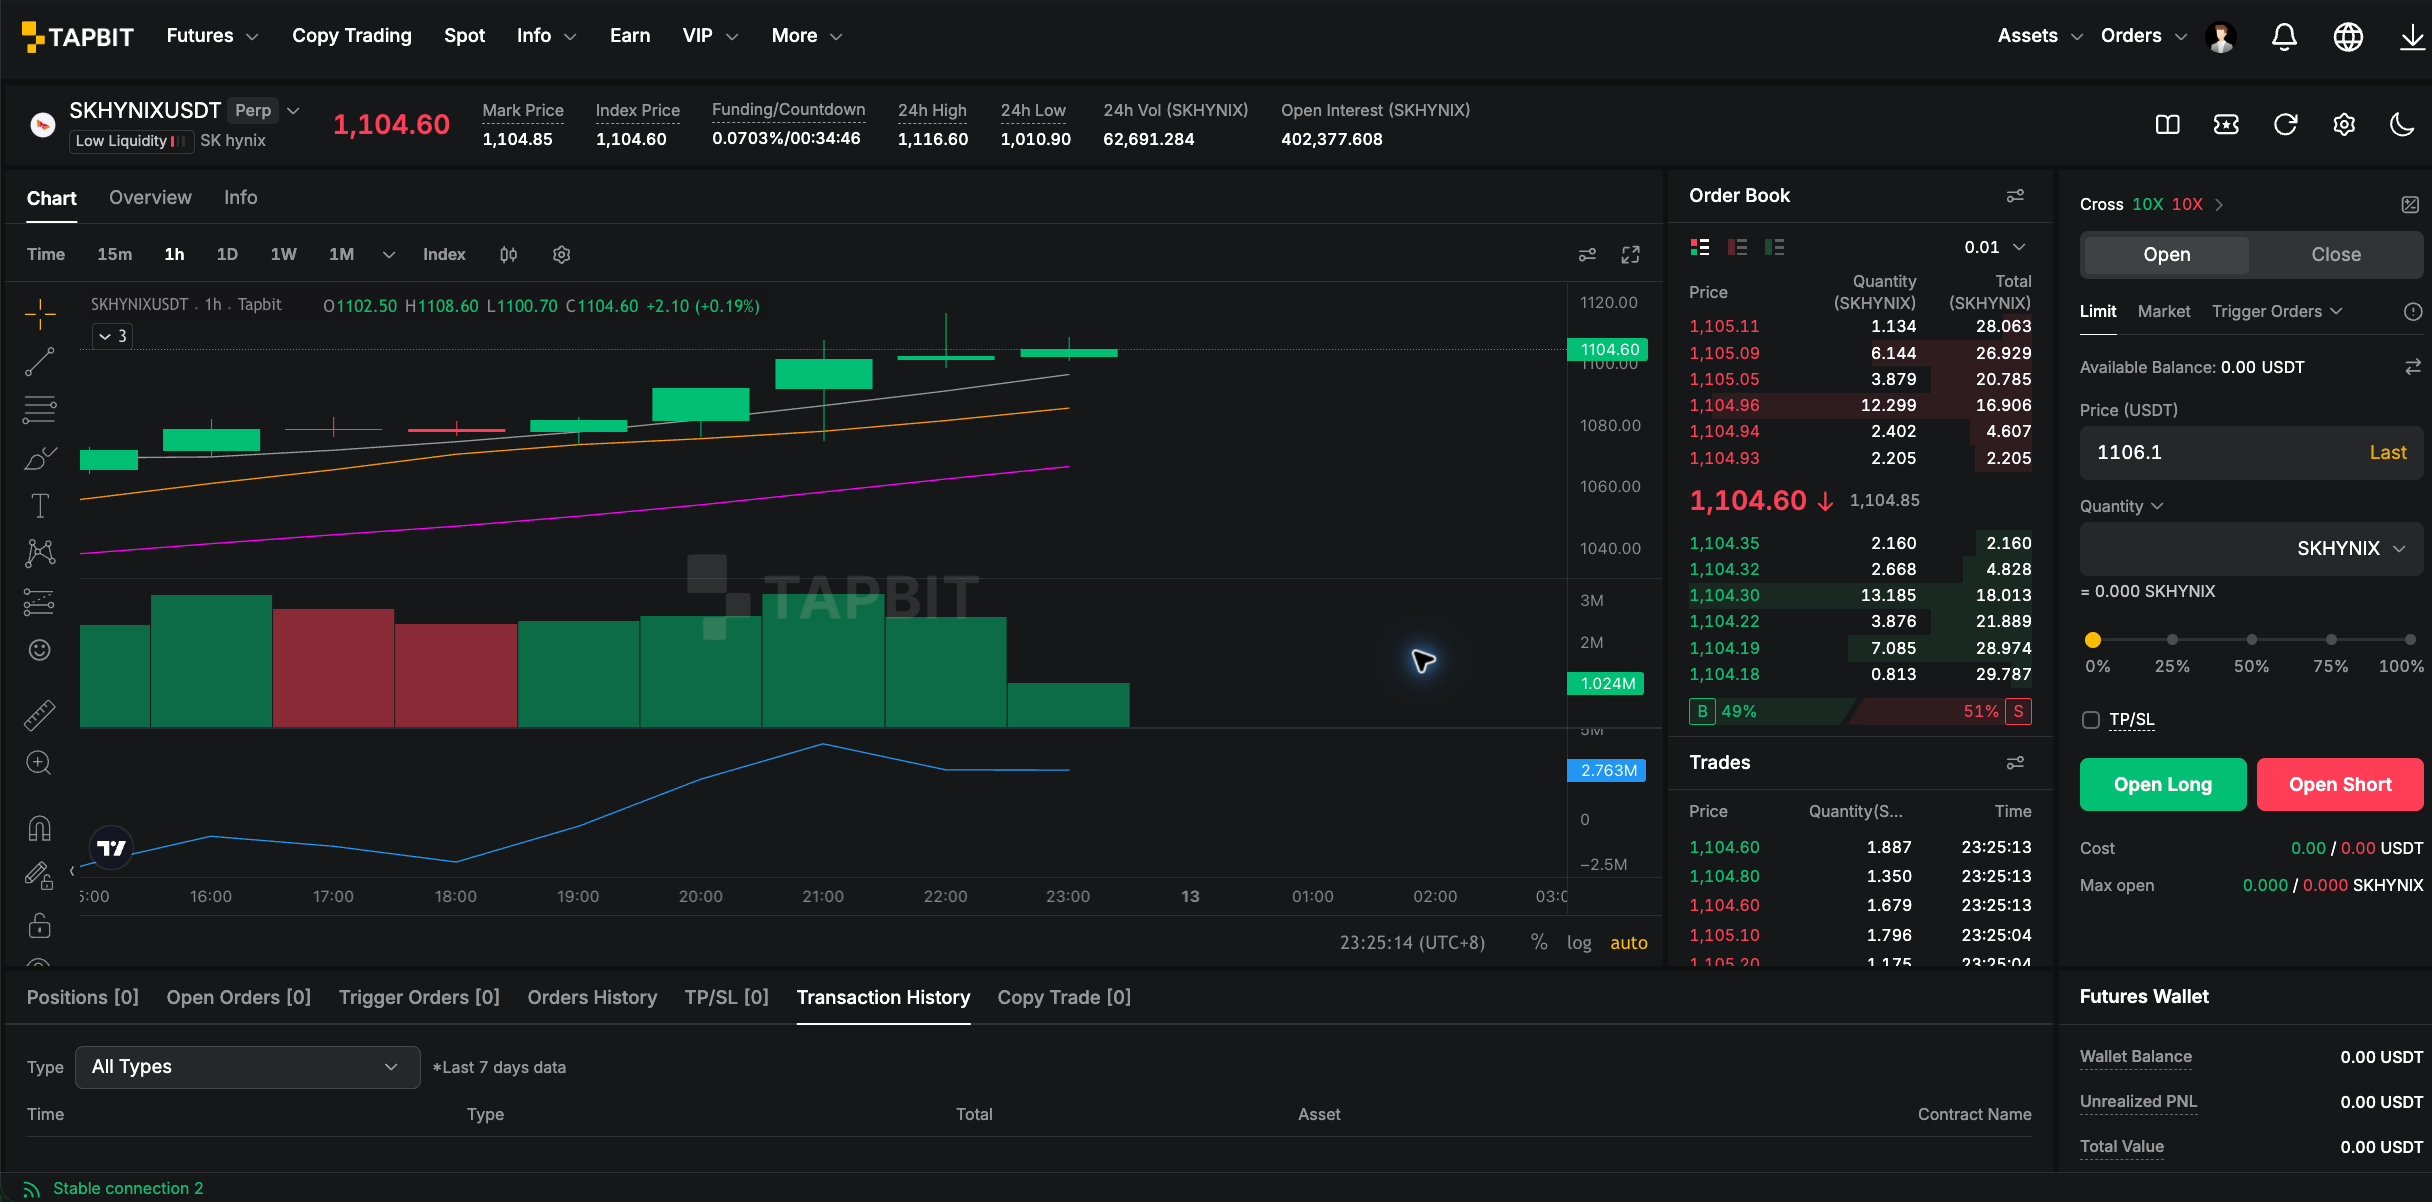Screen dimensions: 2432x1202
Task: Set price to Last
Action: 2388,453
